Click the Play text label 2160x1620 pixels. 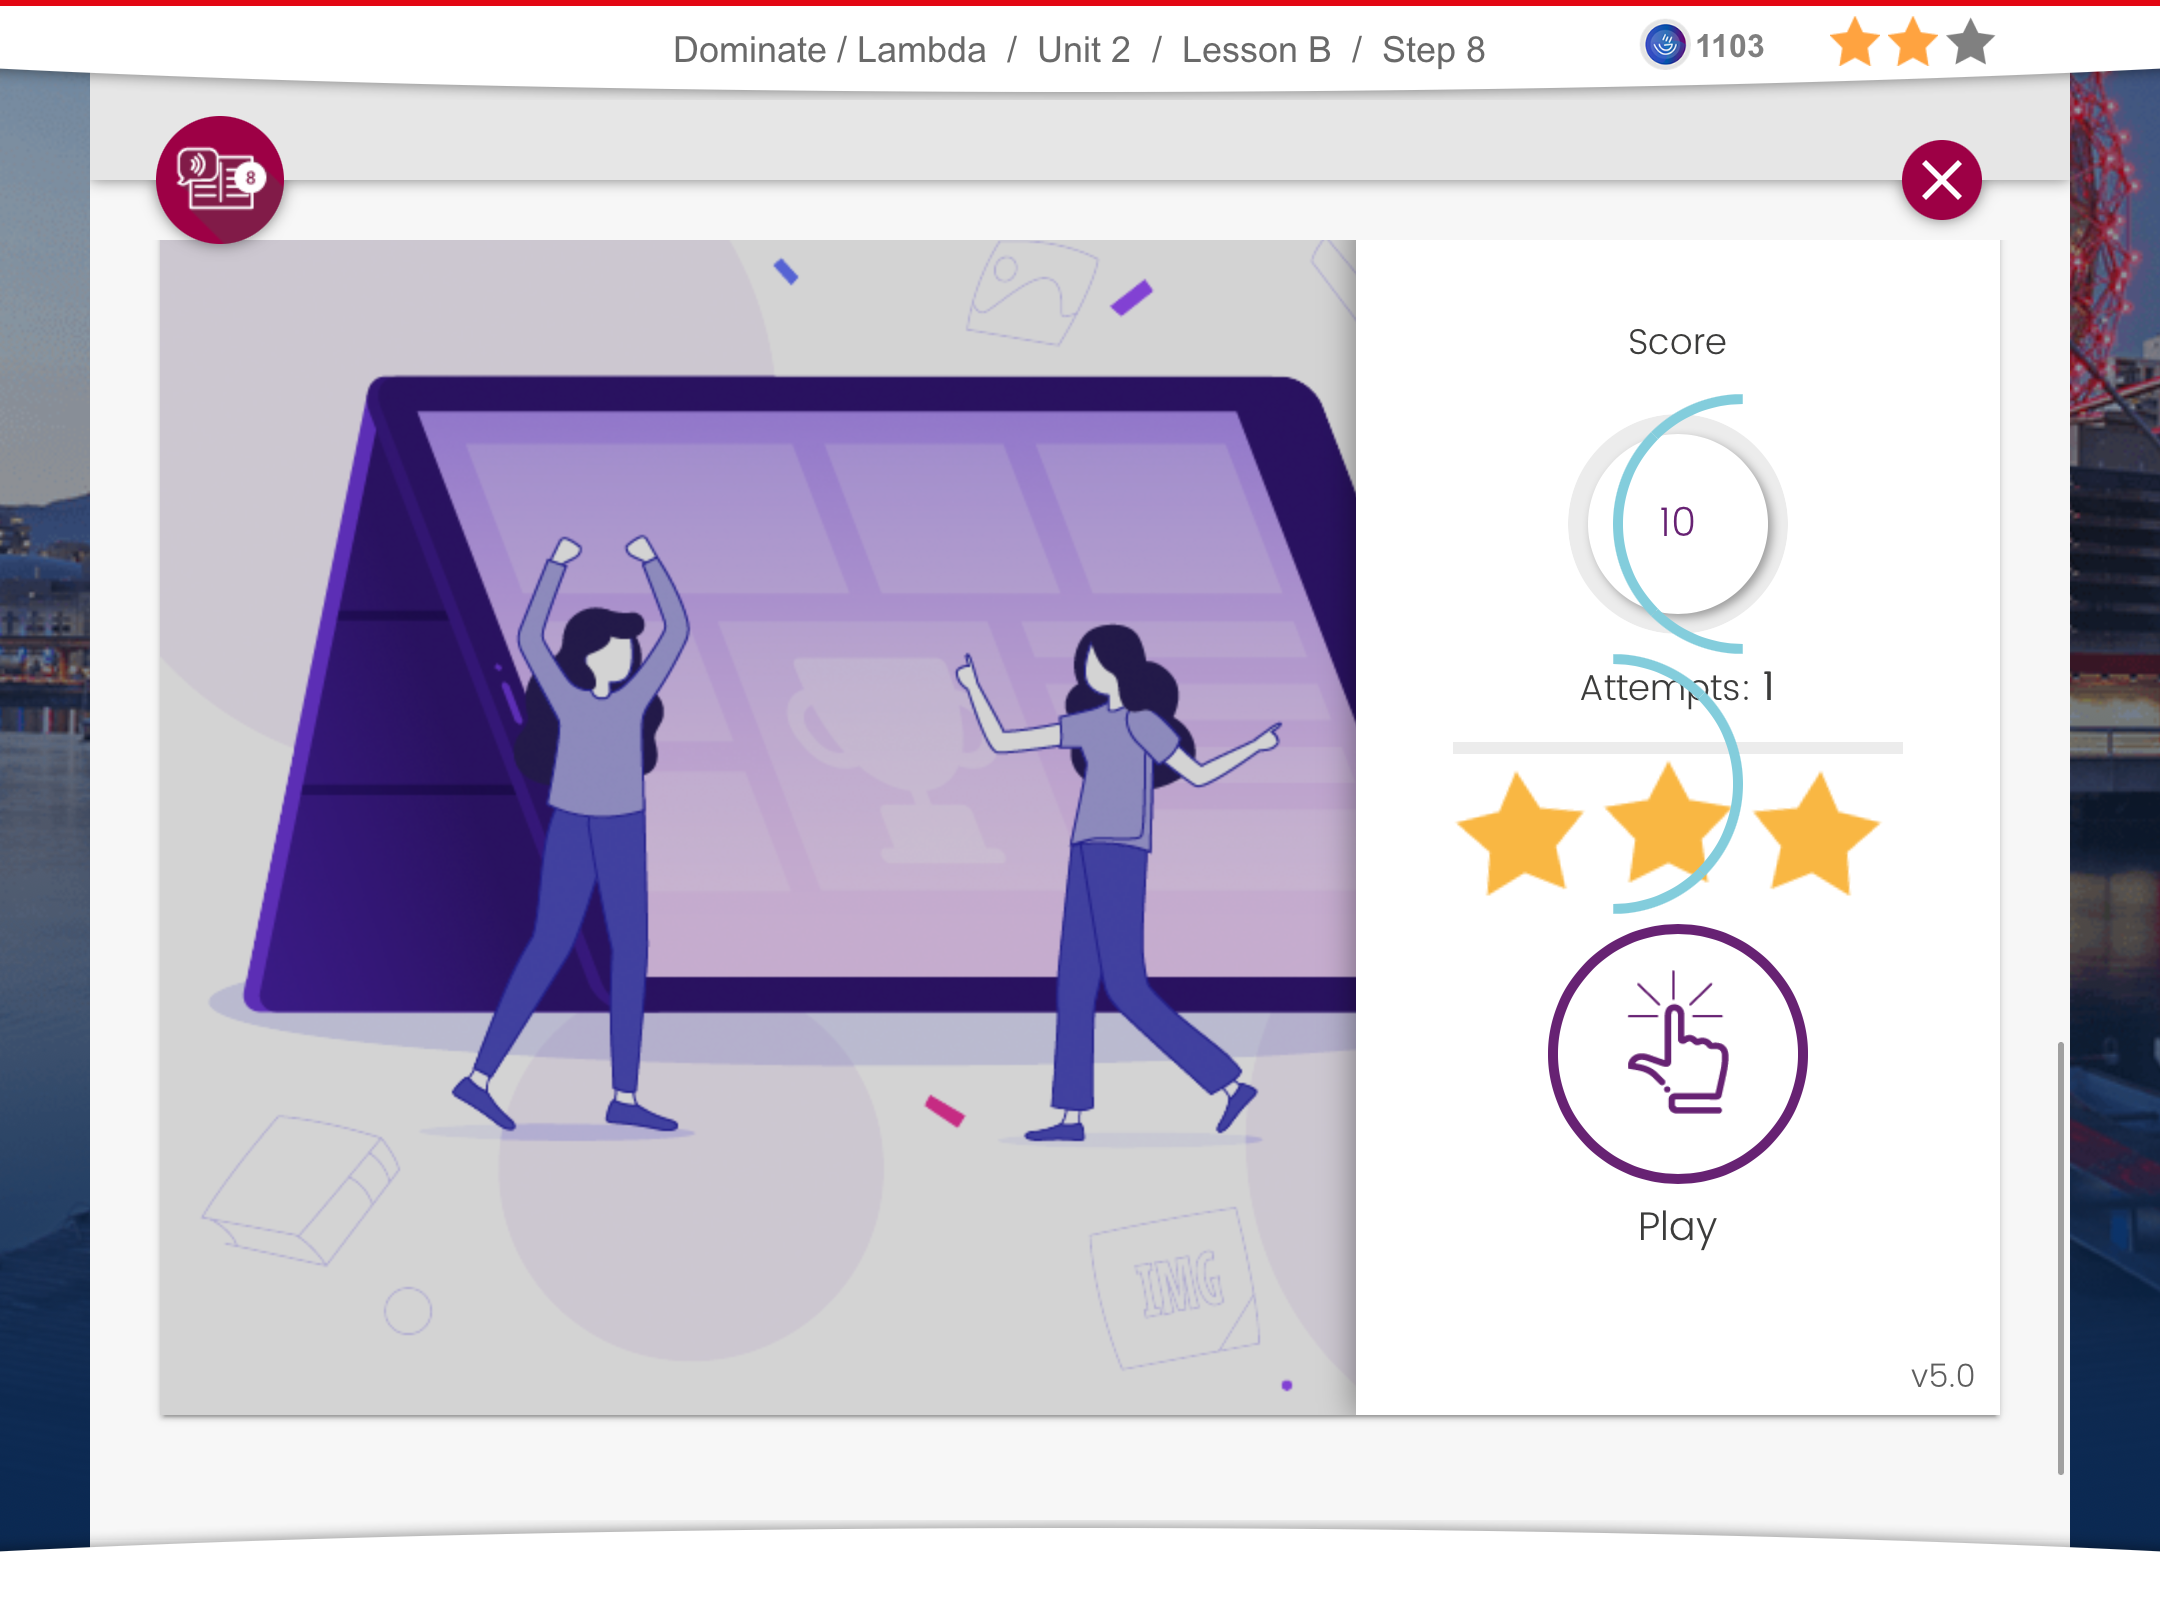1677,1226
